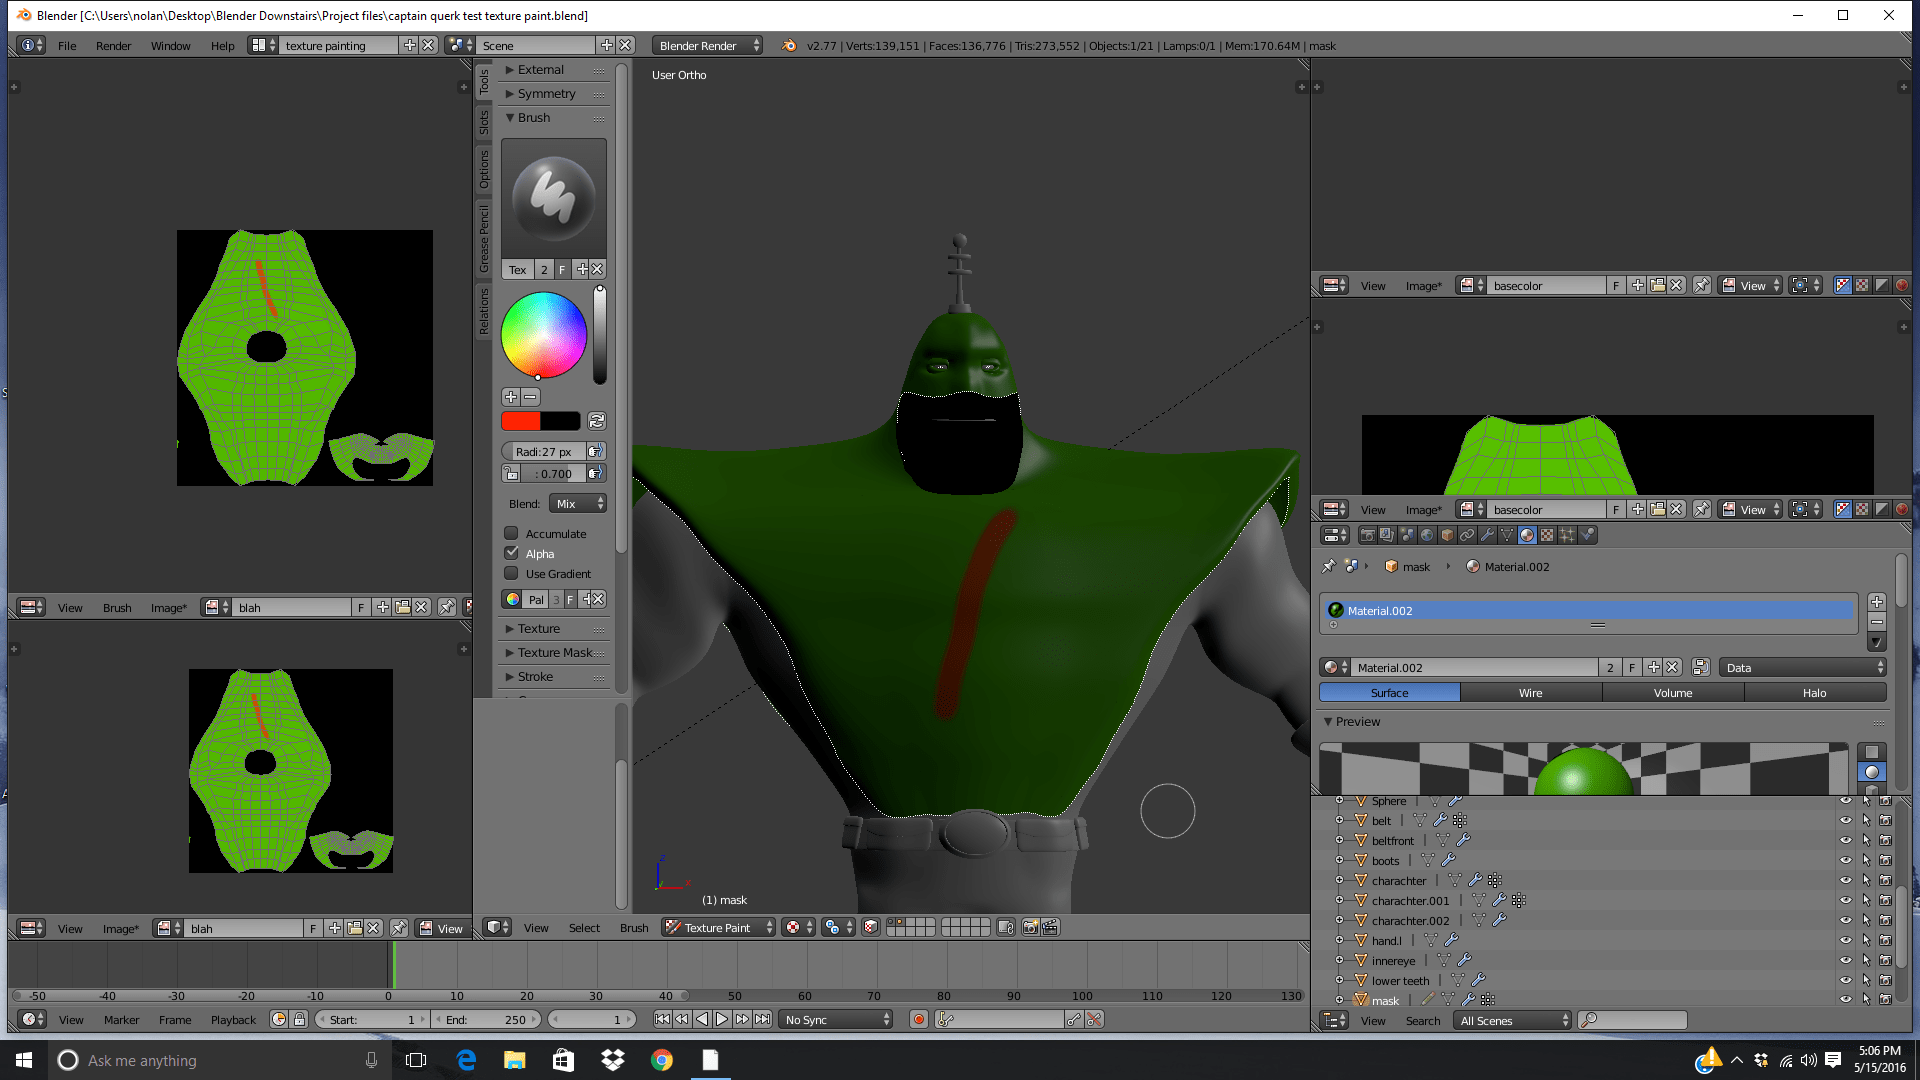Screen dimensions: 1920x1080
Task: Click the timeline record button
Action: [x=918, y=1019]
